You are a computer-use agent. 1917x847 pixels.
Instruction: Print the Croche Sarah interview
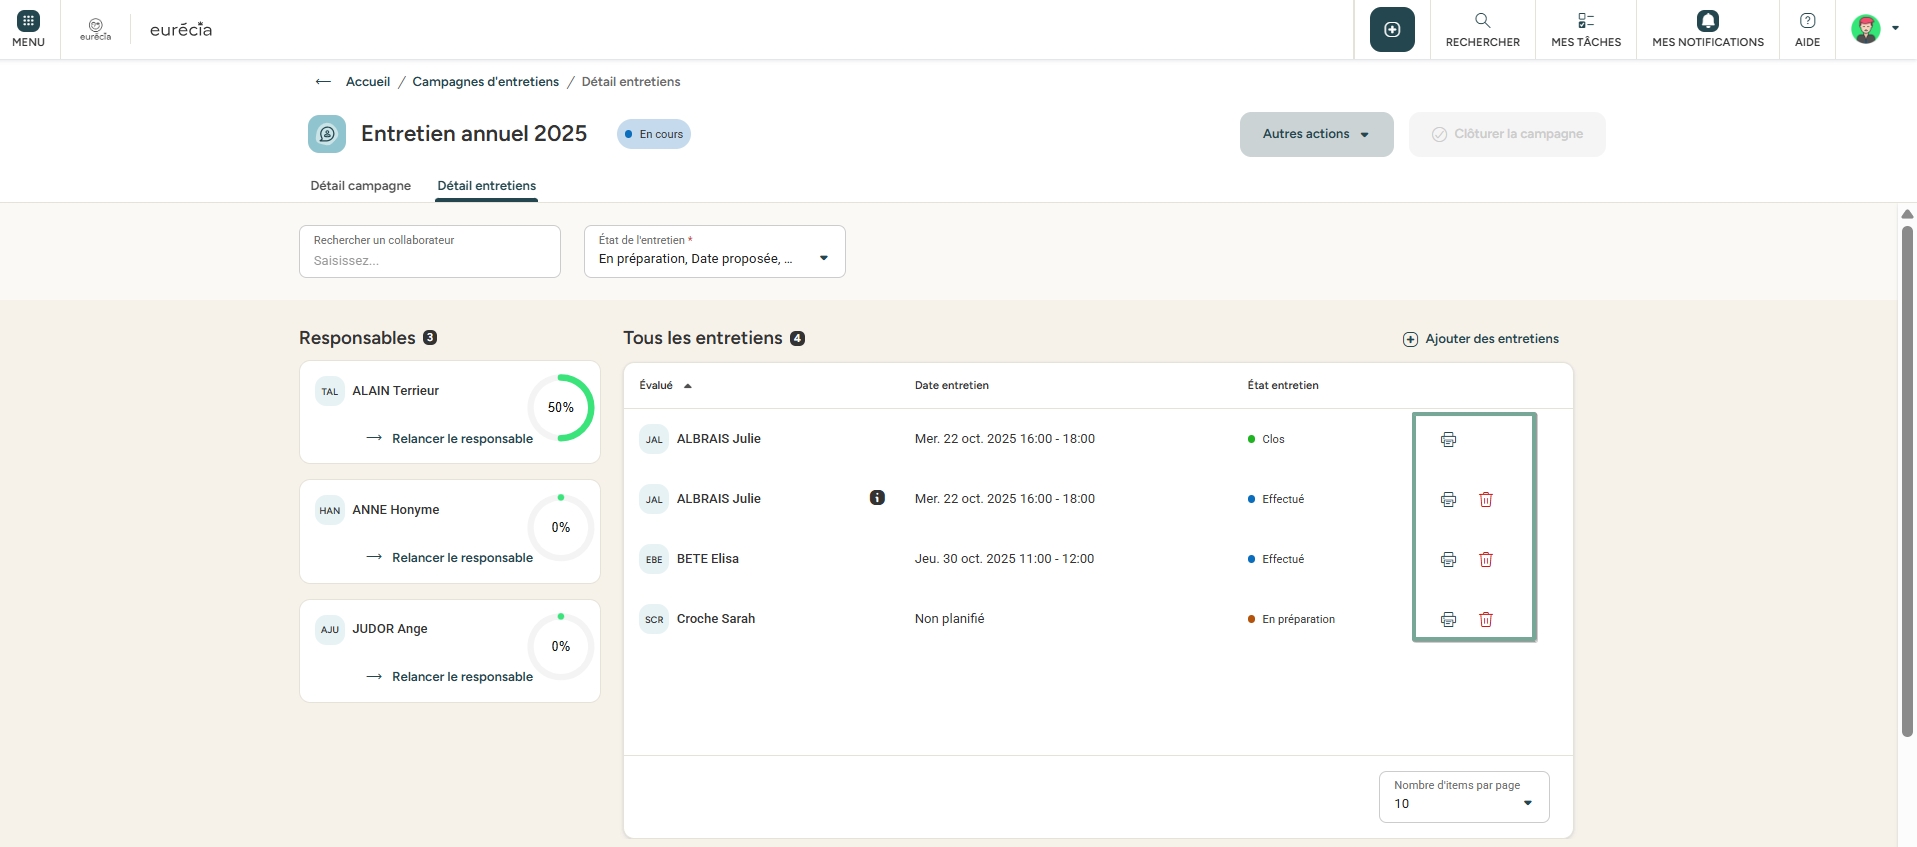[1448, 619]
